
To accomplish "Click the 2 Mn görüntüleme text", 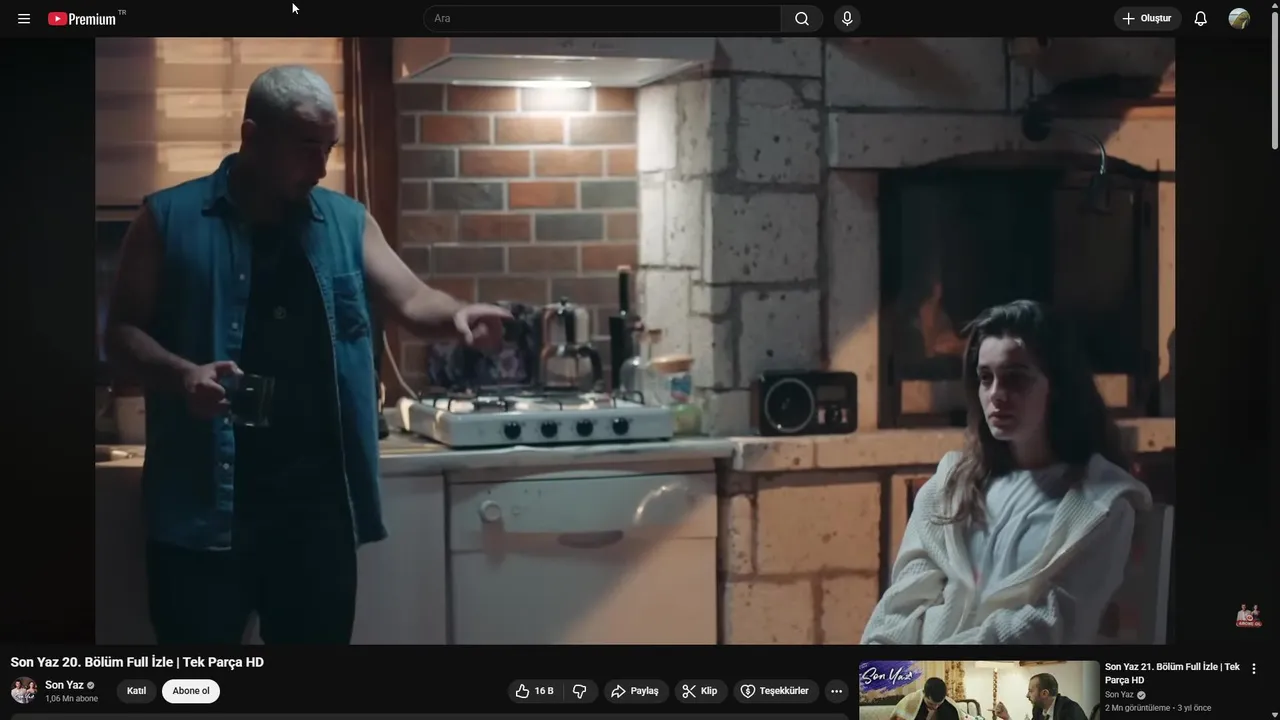I will point(1137,708).
